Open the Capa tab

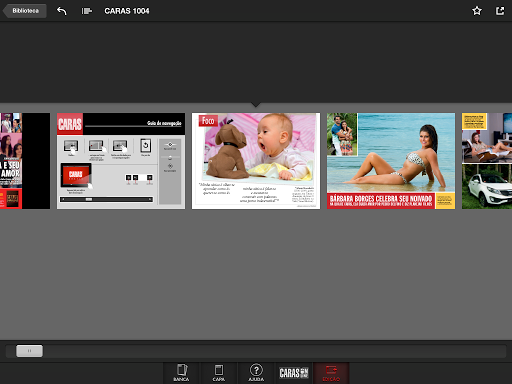coord(219,373)
